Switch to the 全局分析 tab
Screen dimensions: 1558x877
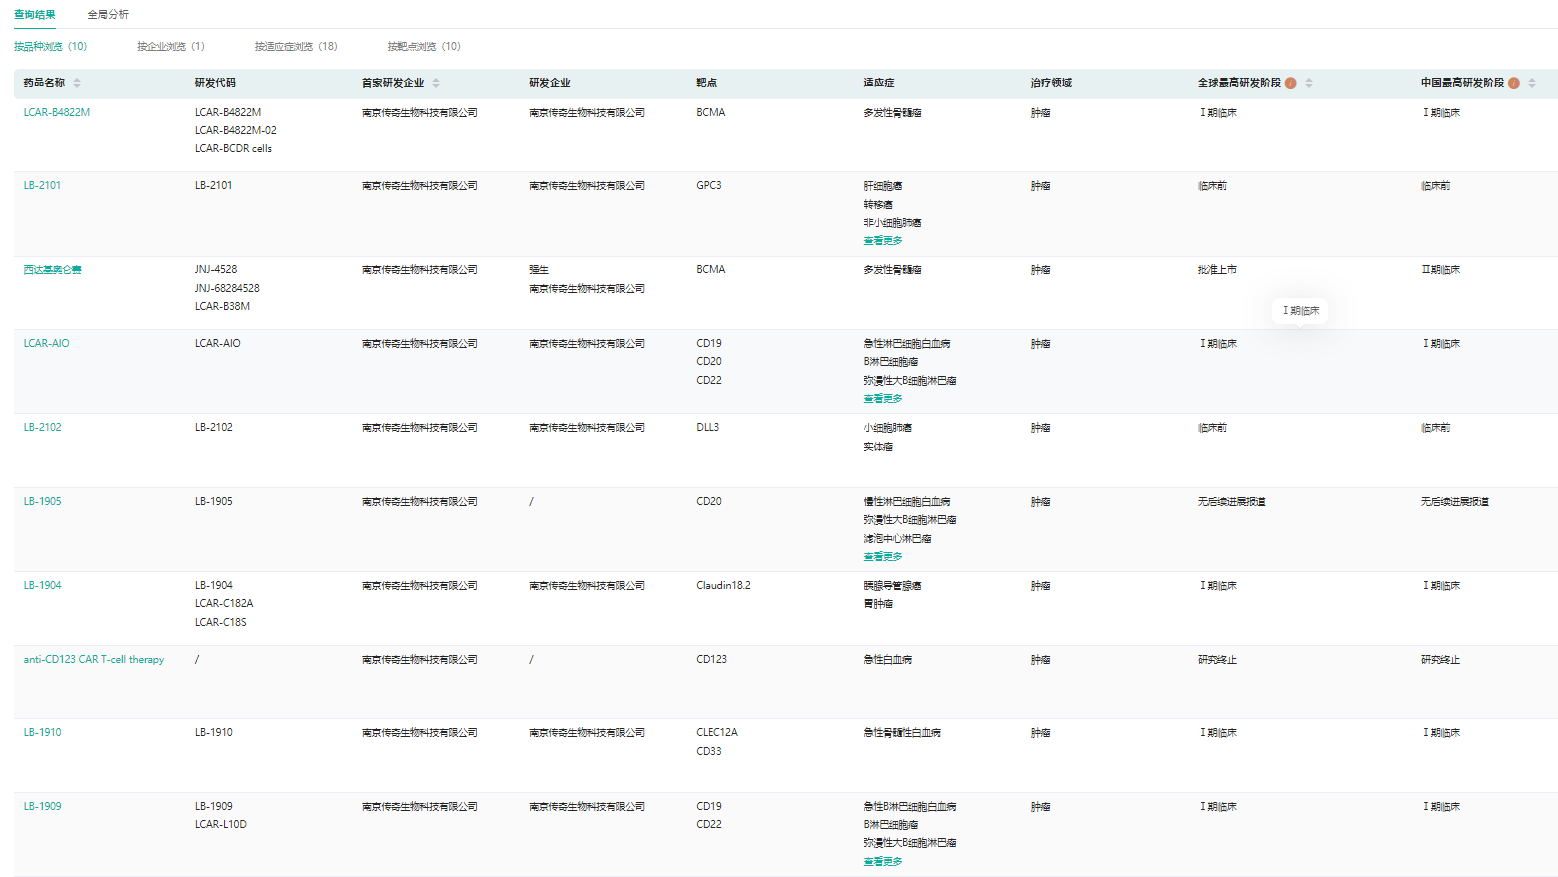[x=108, y=15]
